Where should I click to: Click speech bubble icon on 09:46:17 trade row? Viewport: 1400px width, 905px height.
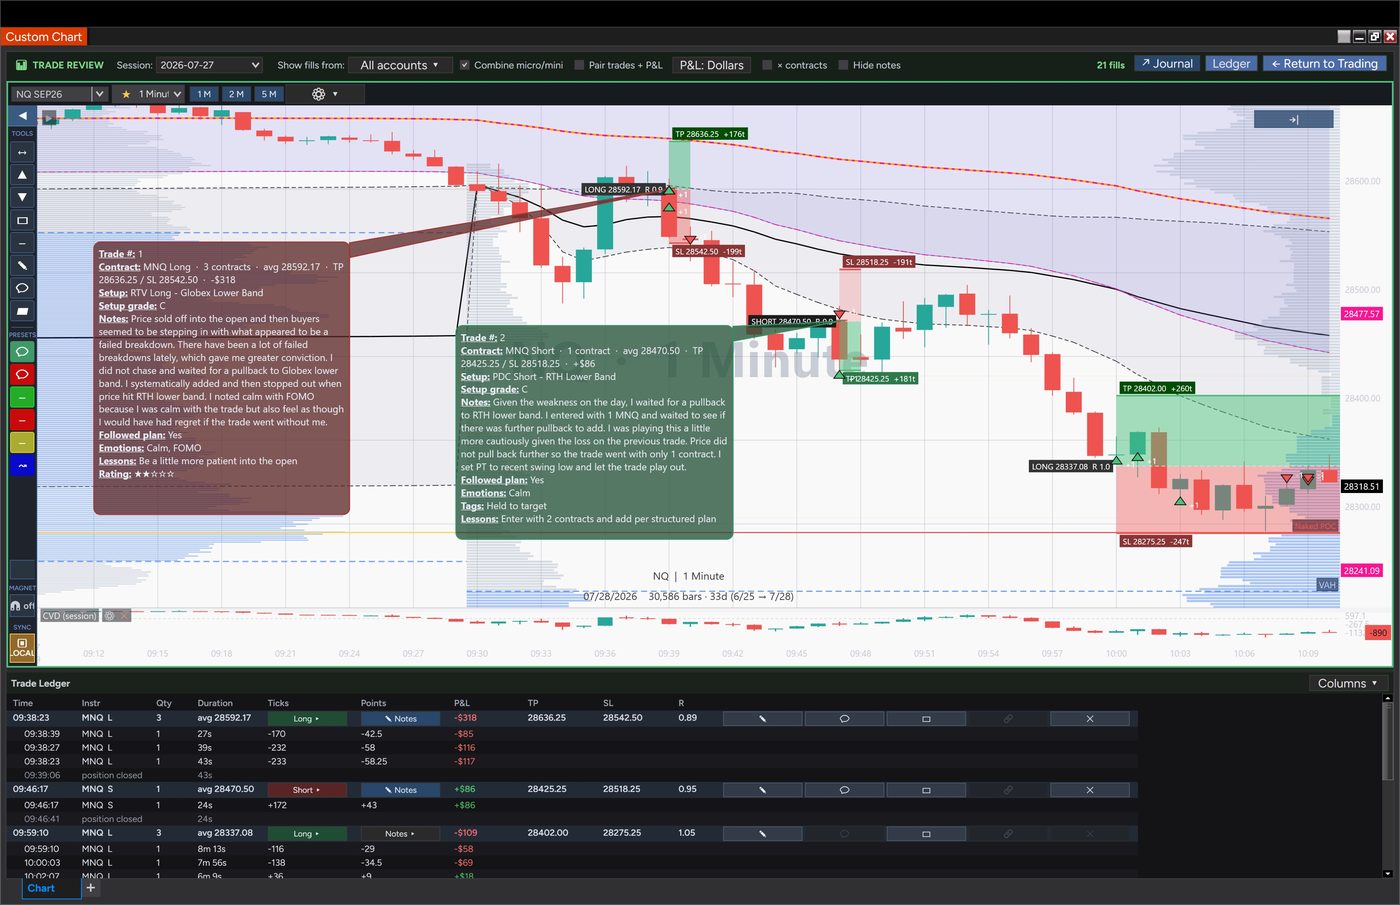tap(844, 790)
